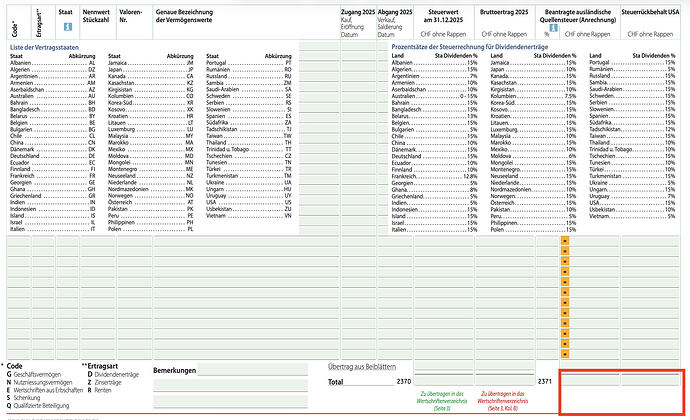Viewport: 690px width, 420px height.
Task: Click Total 2371 ausländische Quellensteuer field
Action: pyautogui.click(x=590, y=380)
